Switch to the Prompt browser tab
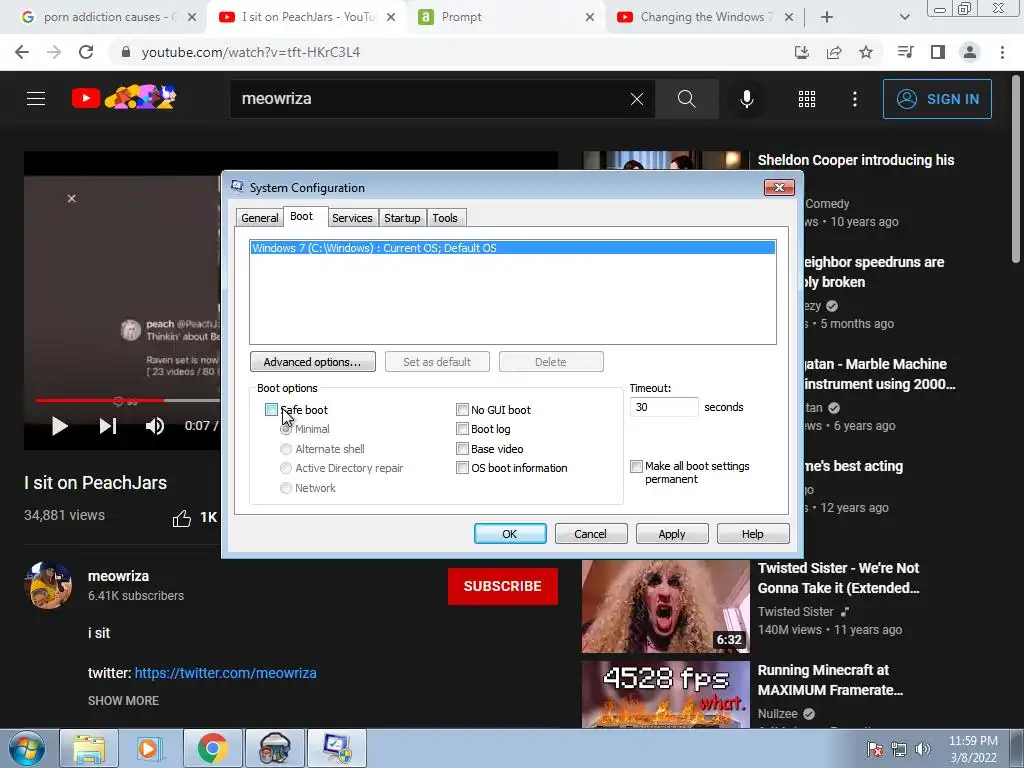The image size is (1024, 768). tap(506, 17)
